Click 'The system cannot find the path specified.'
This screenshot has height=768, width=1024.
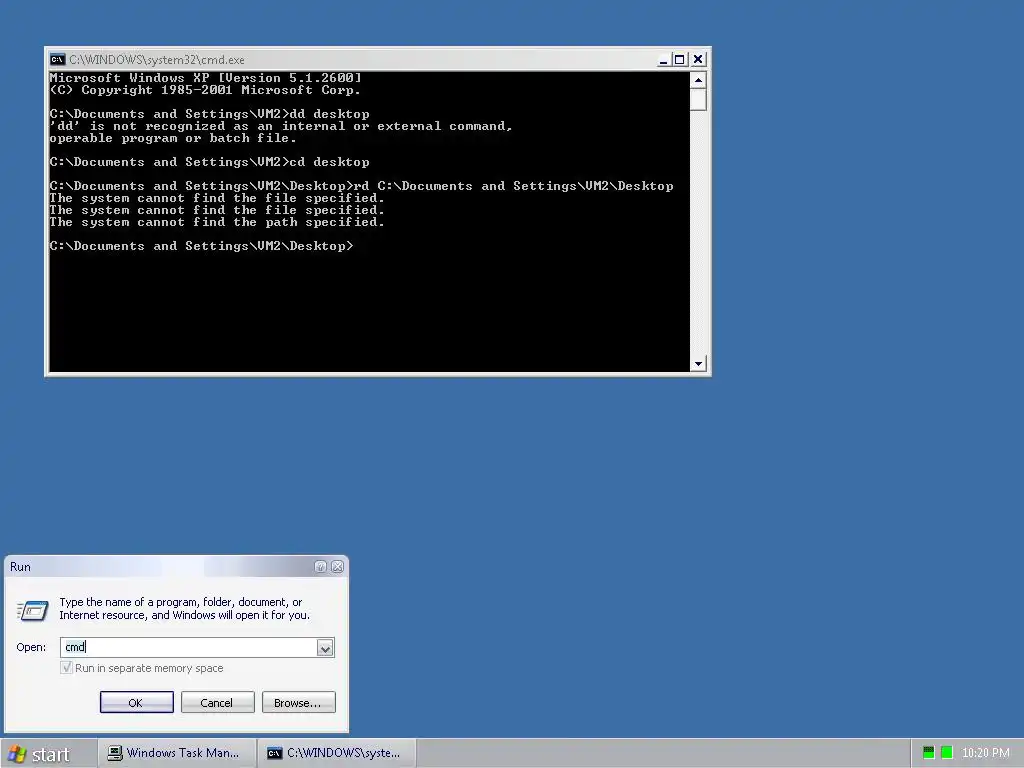tap(217, 222)
